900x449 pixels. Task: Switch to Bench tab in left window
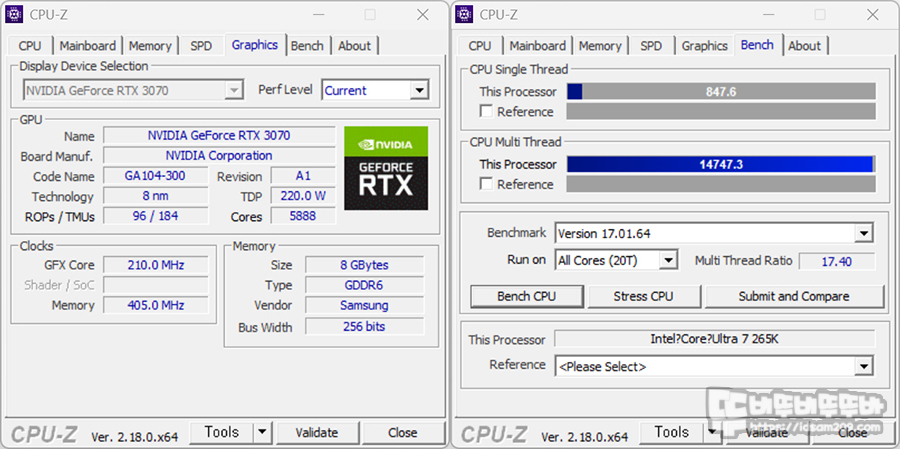pos(307,46)
